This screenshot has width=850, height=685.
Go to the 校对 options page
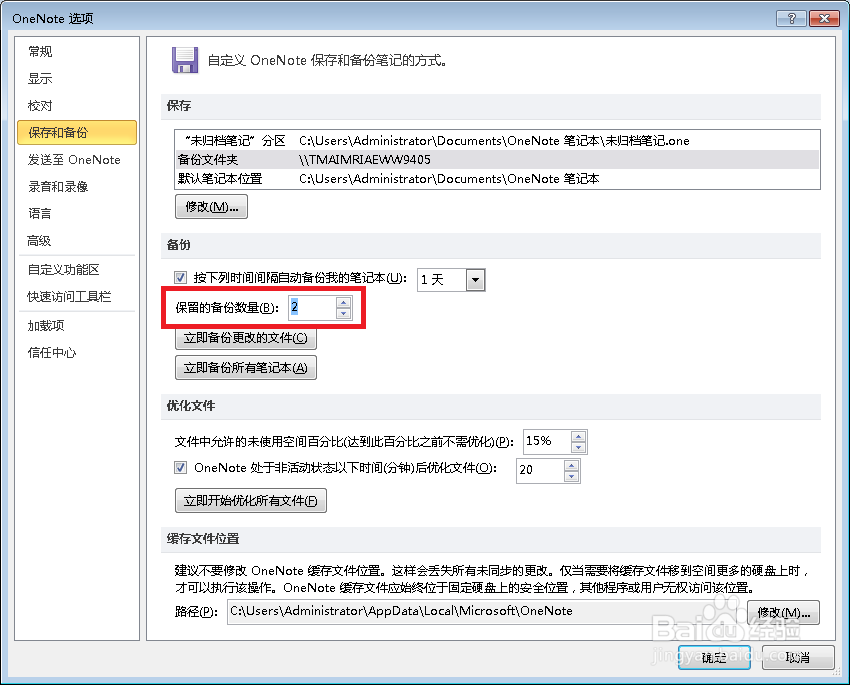point(76,106)
